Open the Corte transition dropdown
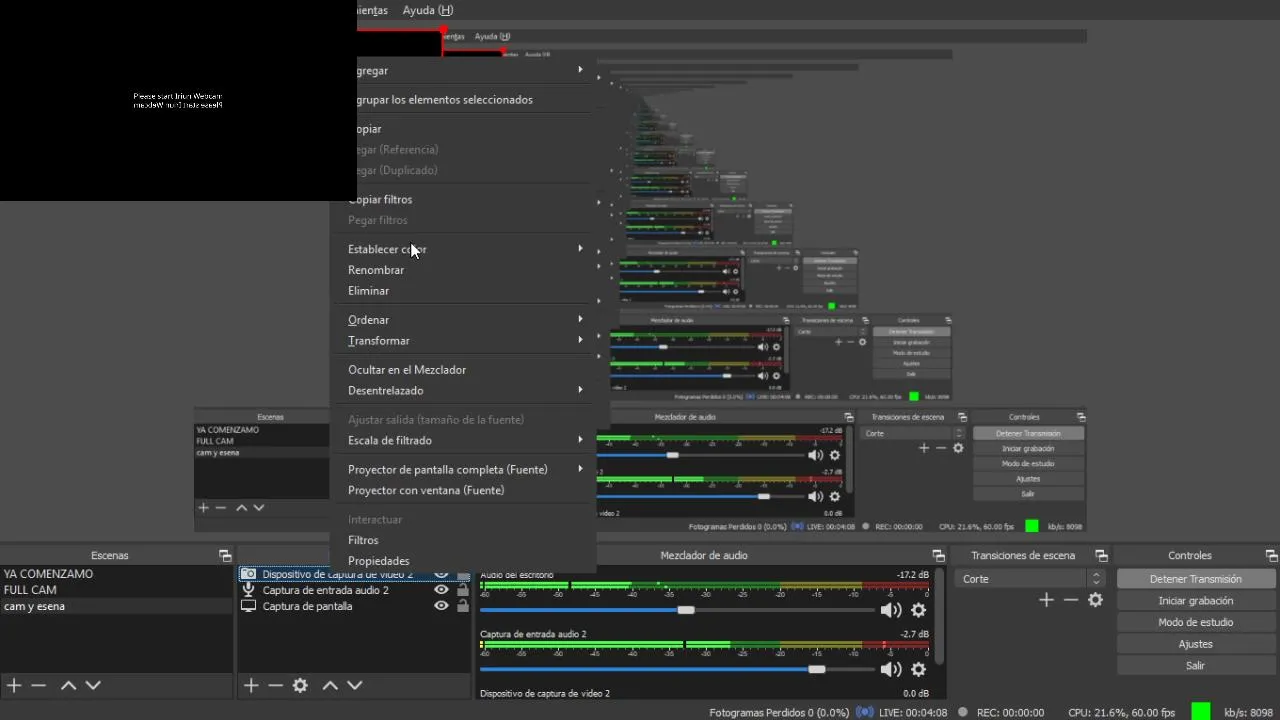The width and height of the screenshot is (1280, 720). (1031, 579)
